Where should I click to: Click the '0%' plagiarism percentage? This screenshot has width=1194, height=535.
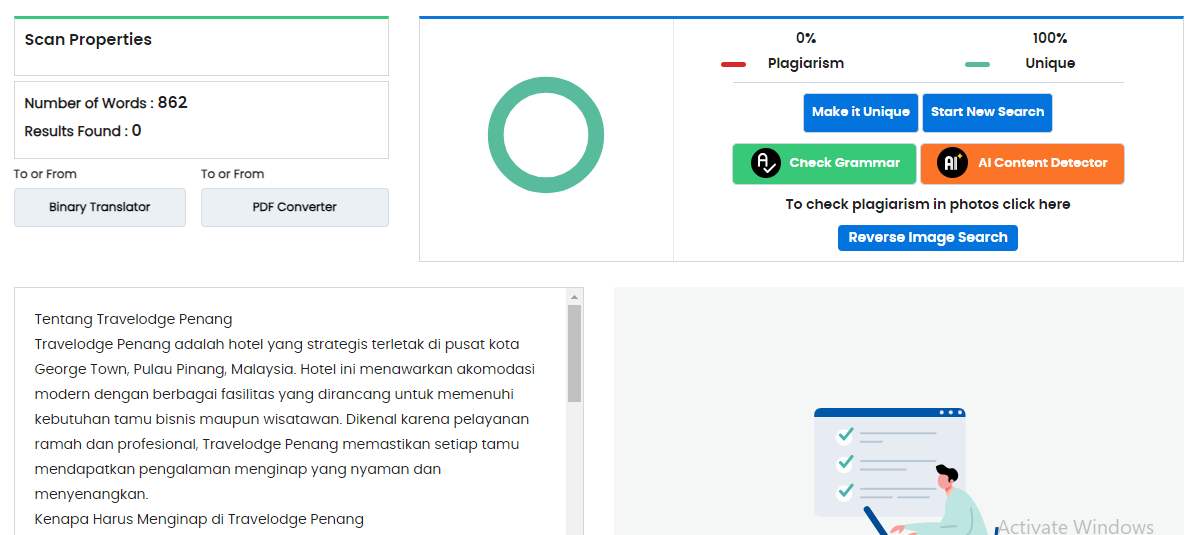pos(806,38)
